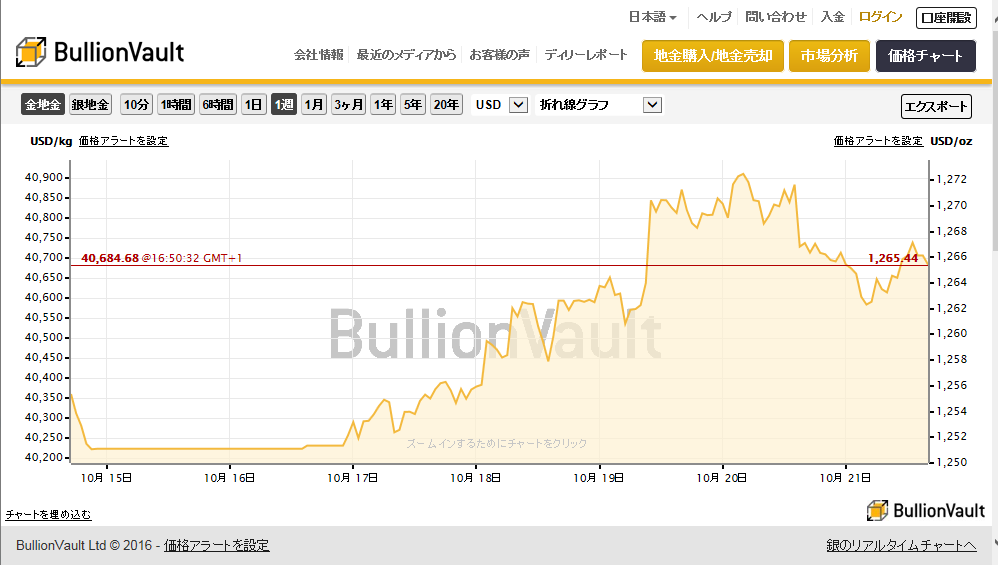Select the 10分 time range
Screen dimensions: 998x565
click(136, 104)
